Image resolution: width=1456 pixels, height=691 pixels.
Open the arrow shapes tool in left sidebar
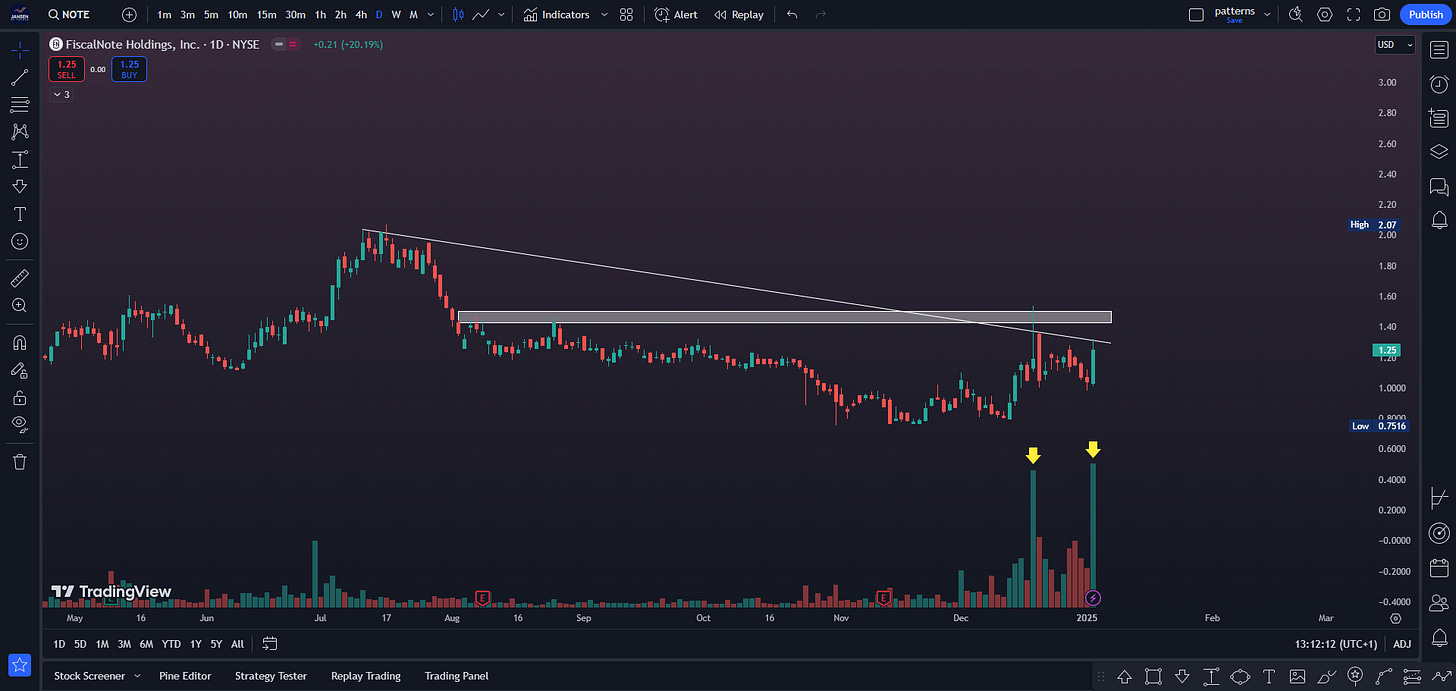point(19,187)
